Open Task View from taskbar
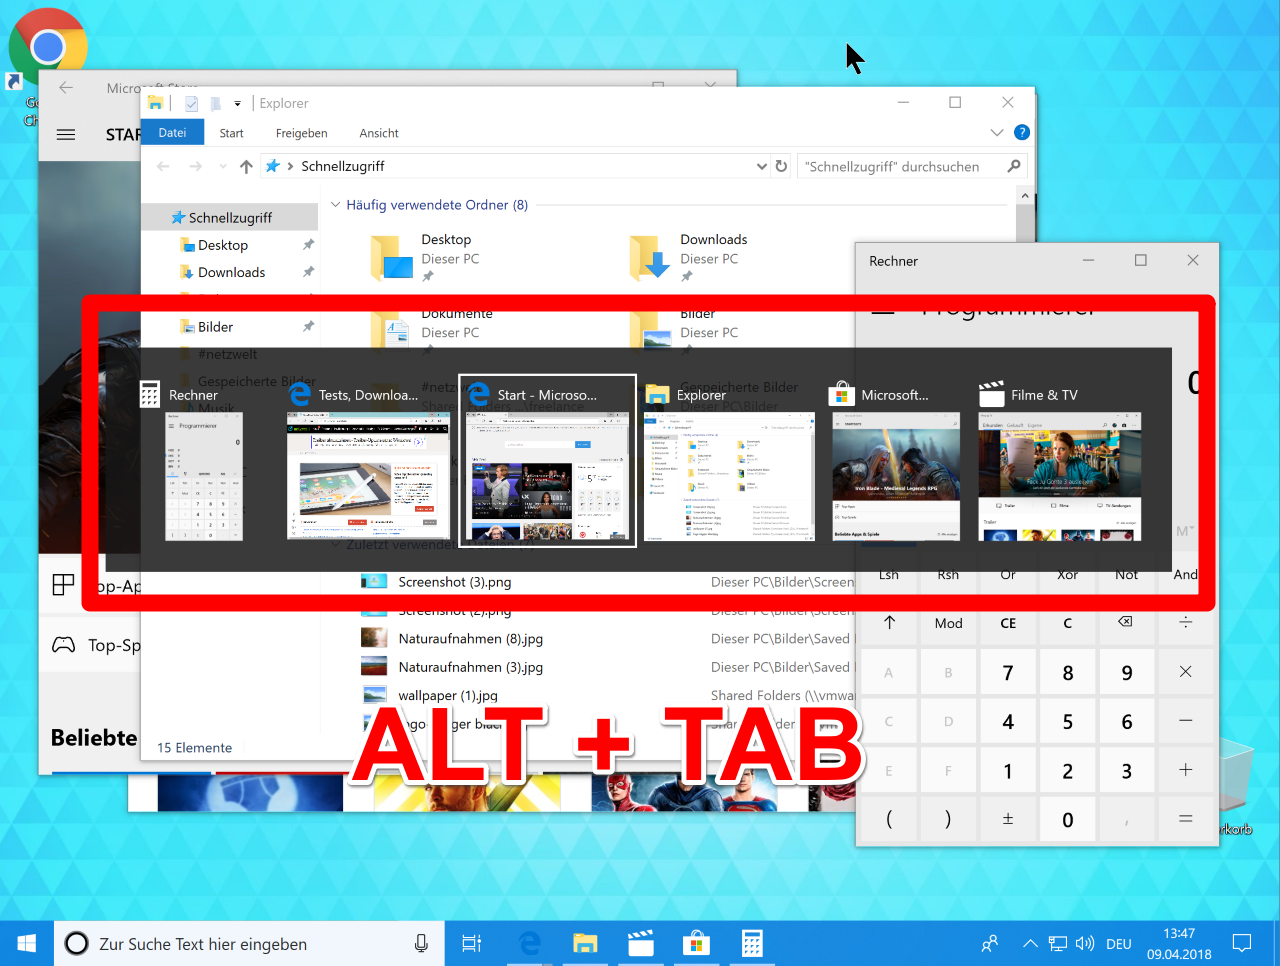1280x966 pixels. 471,943
